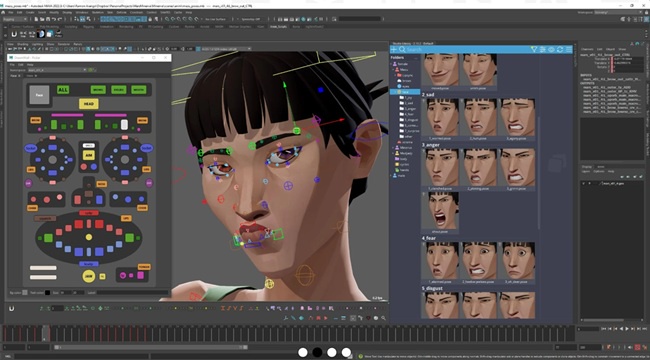Select the 4_fear folder in Folders tree

pyautogui.click(x=409, y=114)
